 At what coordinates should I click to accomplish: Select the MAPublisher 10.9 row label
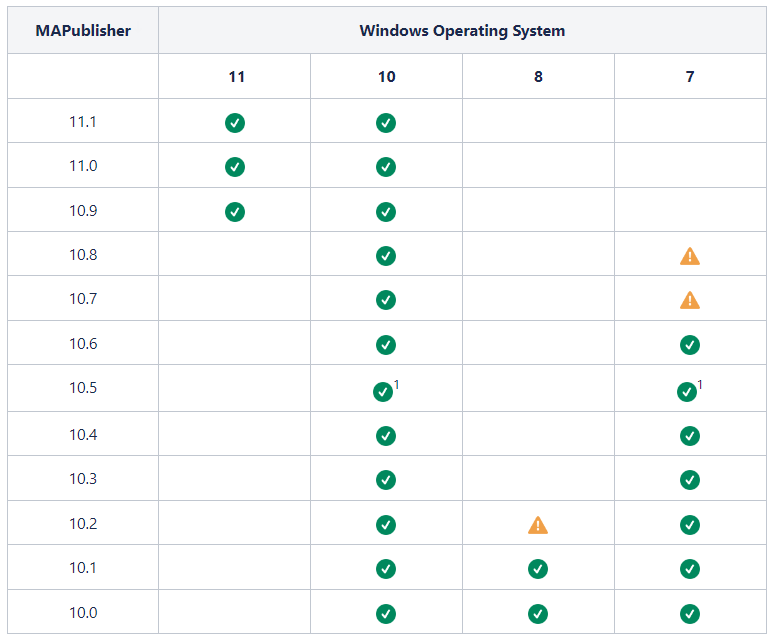pos(83,211)
